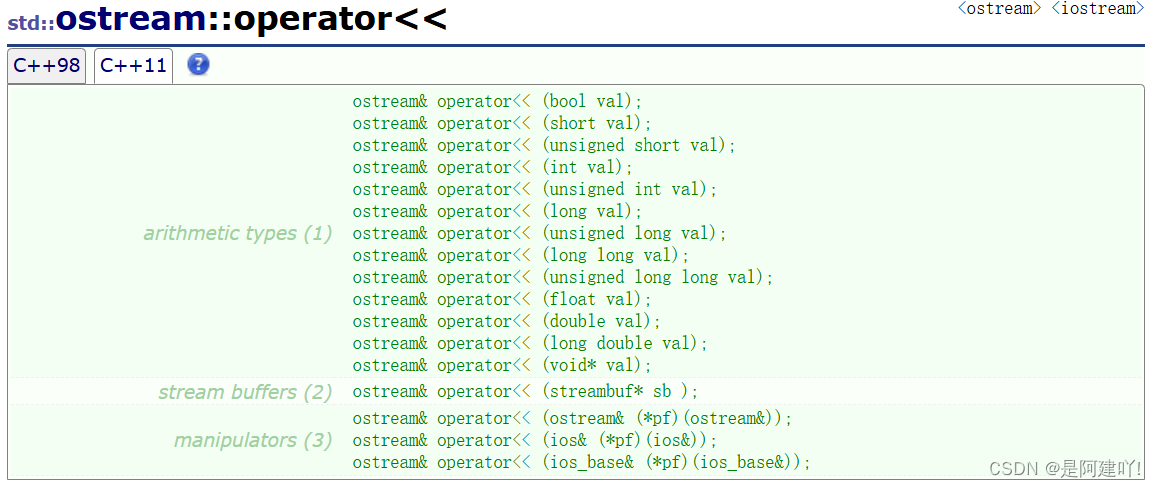Click the '(long val)' overload line
The image size is (1155, 487).
[x=497, y=211]
